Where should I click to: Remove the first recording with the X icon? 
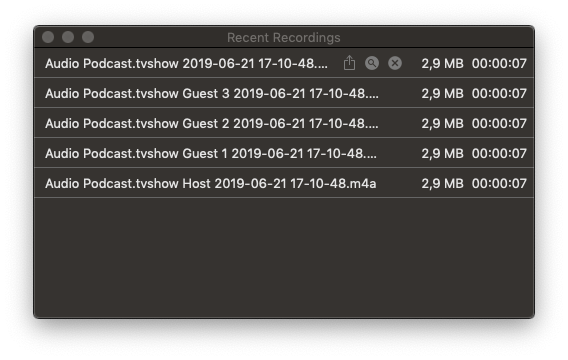pyautogui.click(x=395, y=63)
